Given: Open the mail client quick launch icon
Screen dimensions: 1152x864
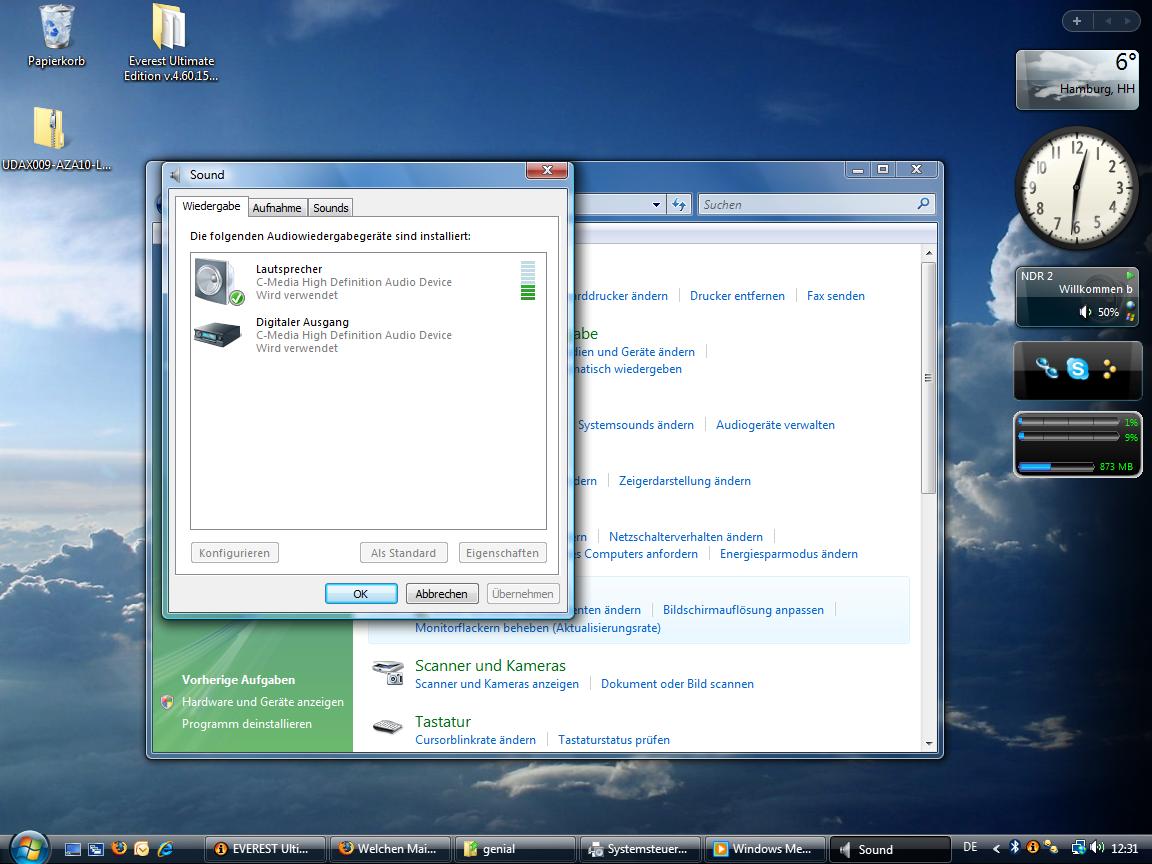Looking at the screenshot, I should tap(142, 849).
